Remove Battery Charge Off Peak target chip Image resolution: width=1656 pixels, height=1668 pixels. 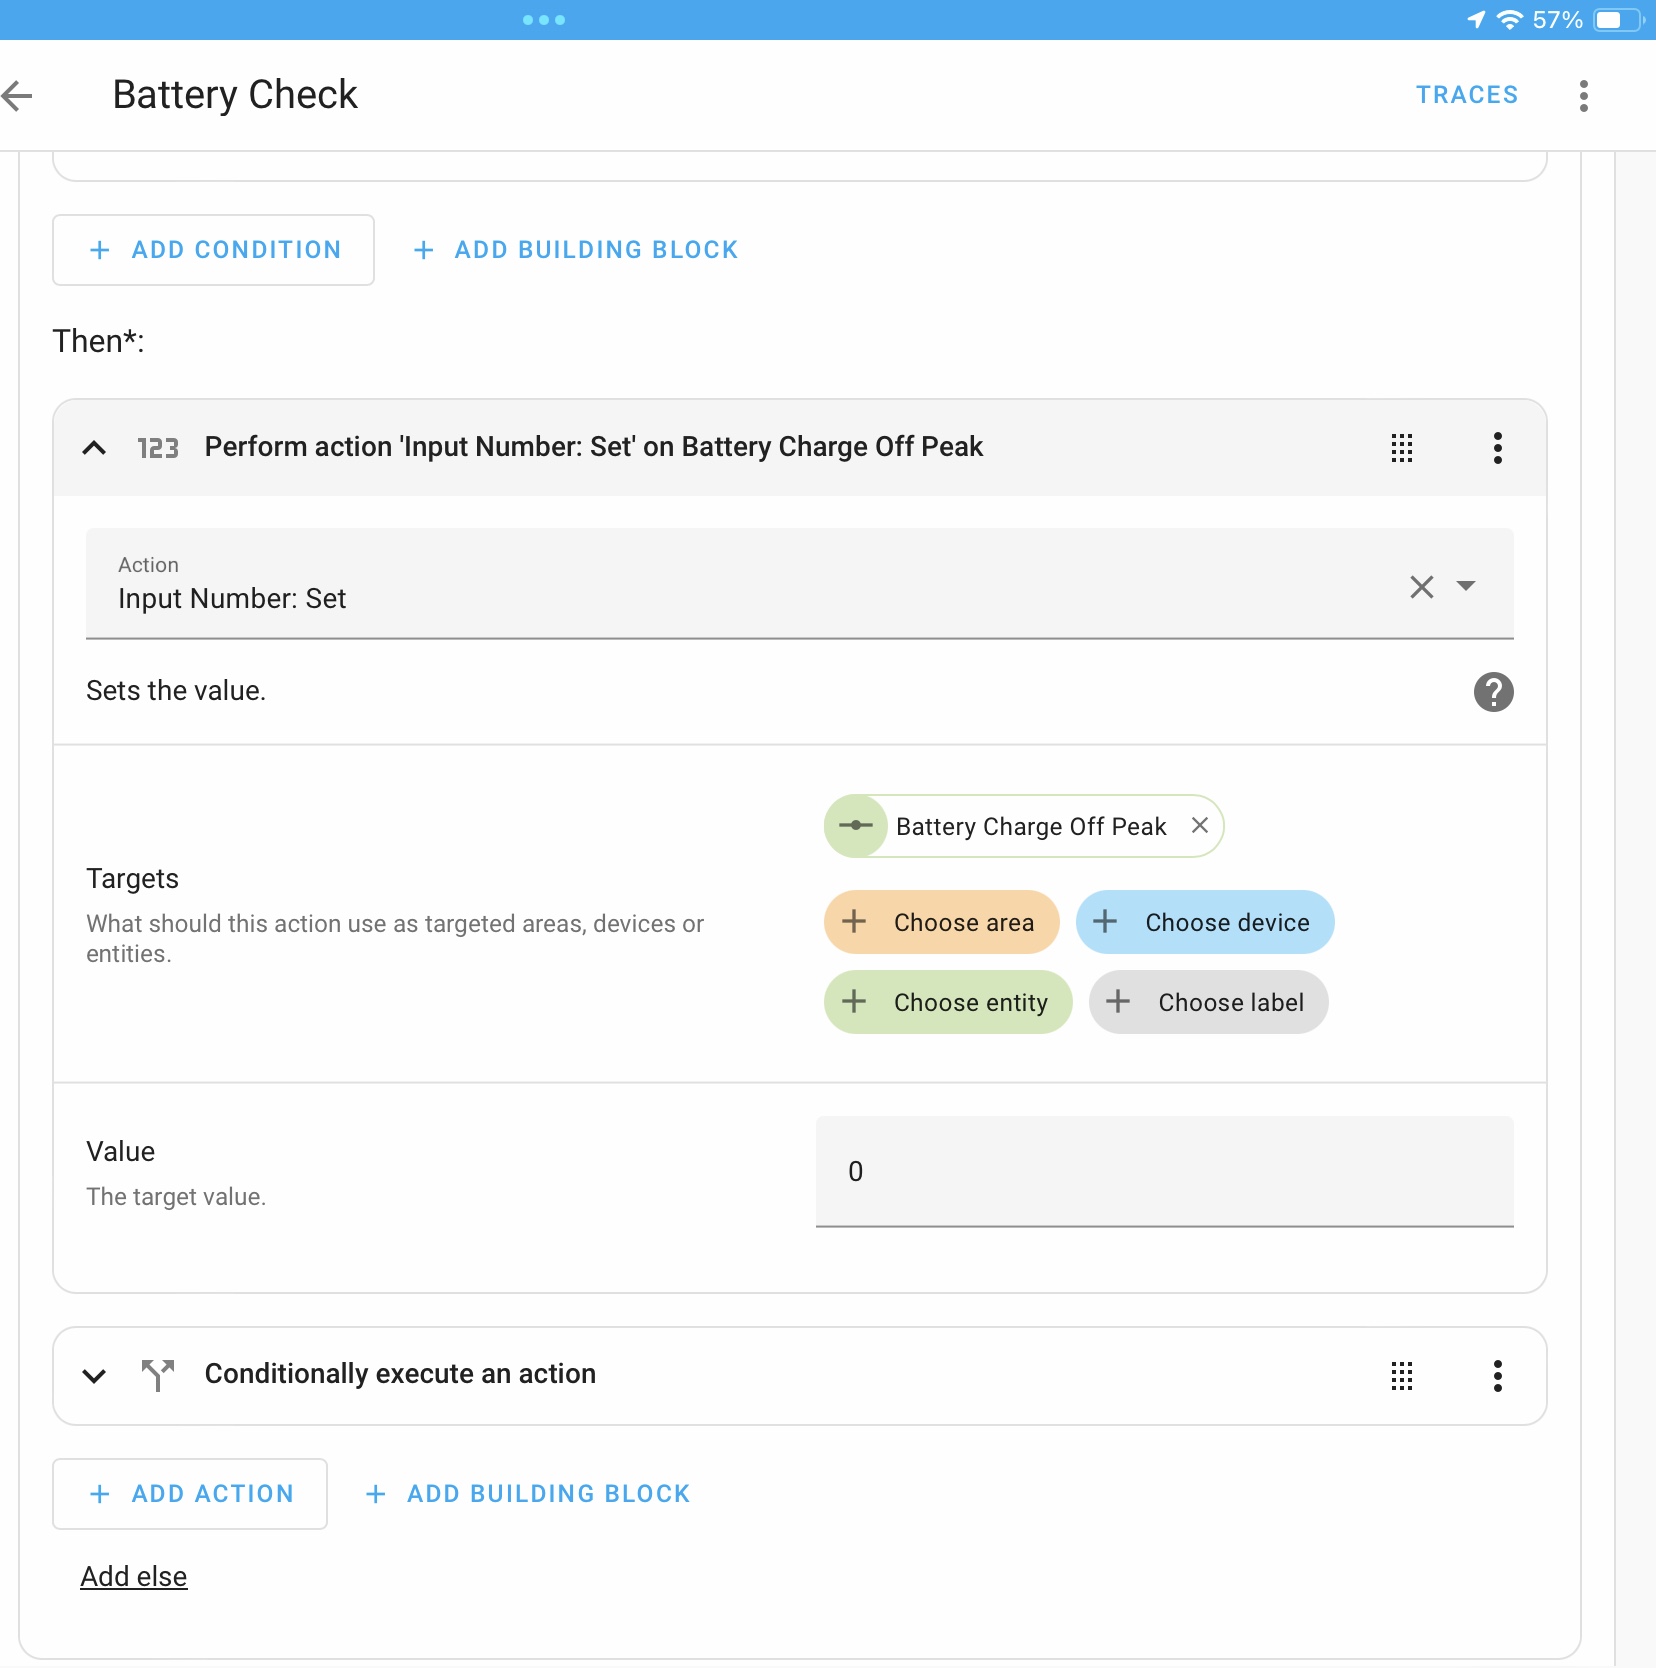(x=1200, y=826)
